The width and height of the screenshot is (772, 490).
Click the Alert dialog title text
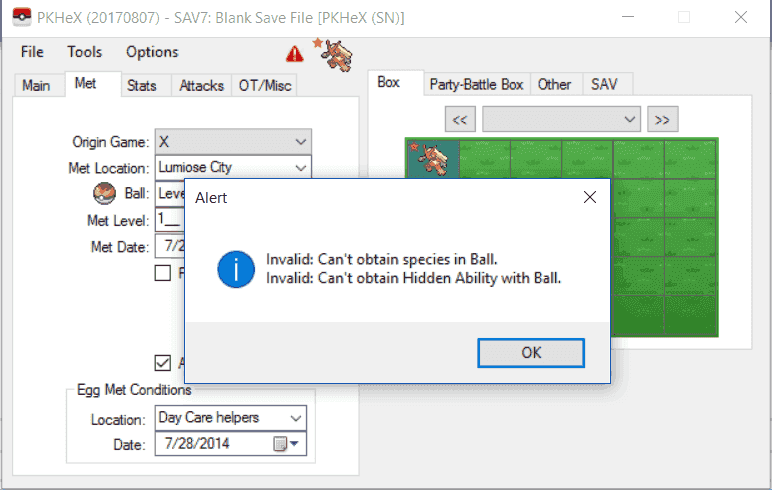point(211,198)
